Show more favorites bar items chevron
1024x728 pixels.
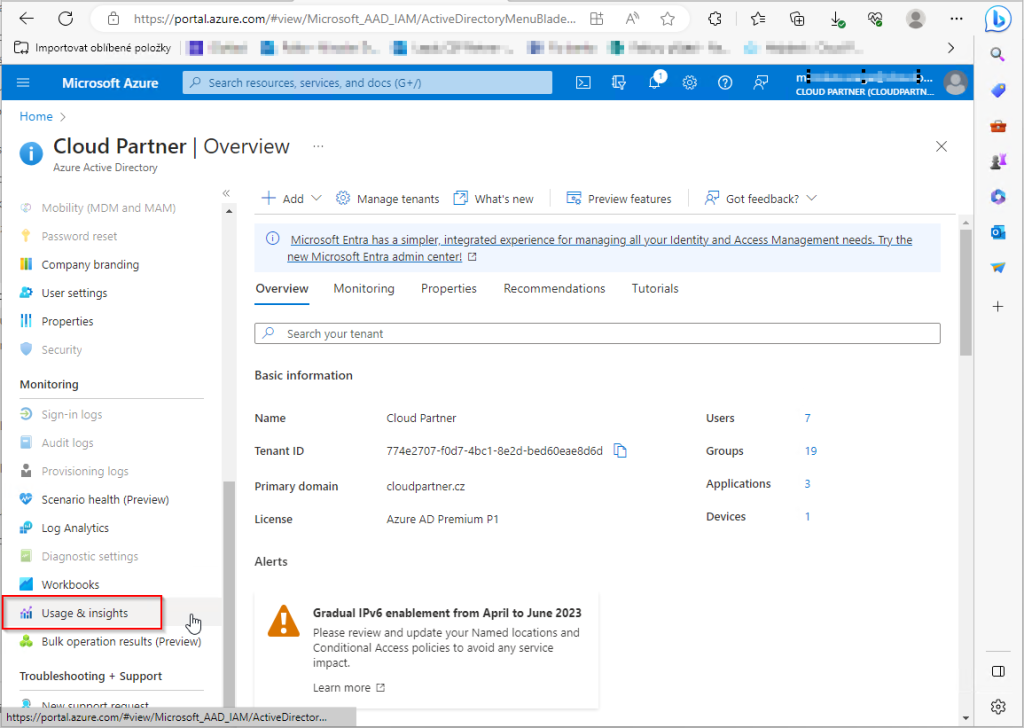(951, 48)
